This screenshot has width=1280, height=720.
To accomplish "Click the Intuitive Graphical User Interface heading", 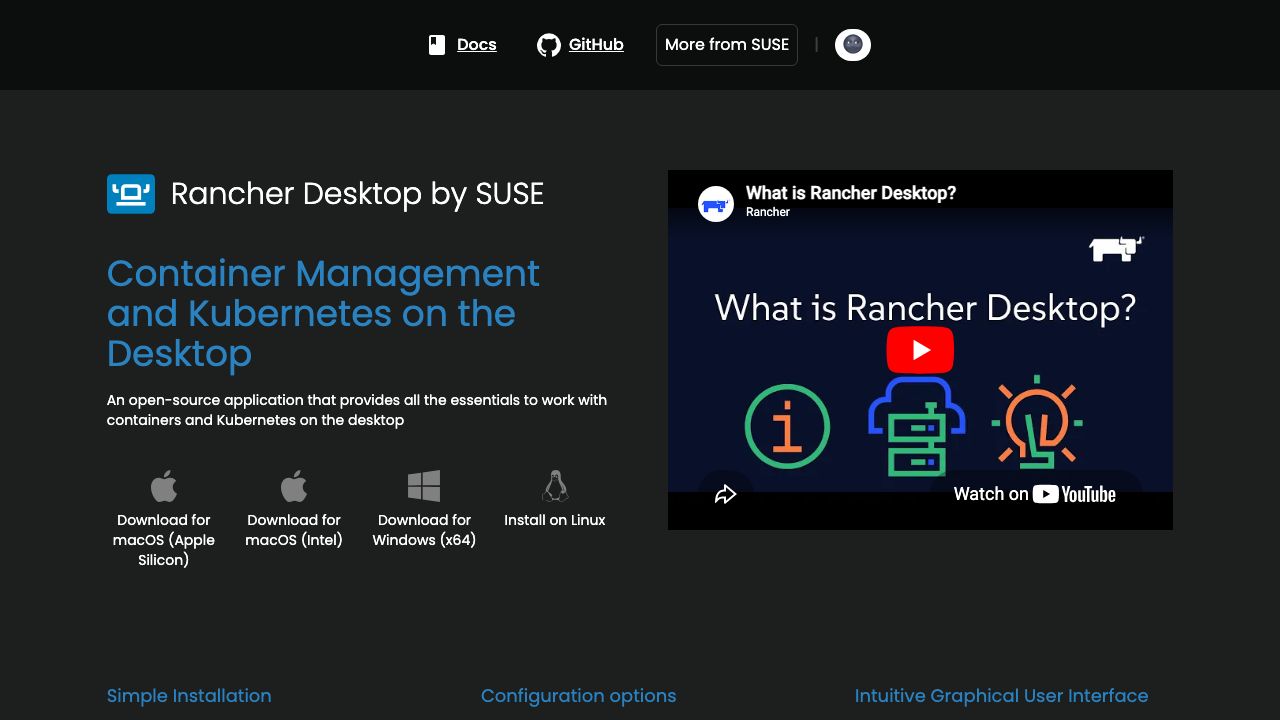I will coord(1001,696).
